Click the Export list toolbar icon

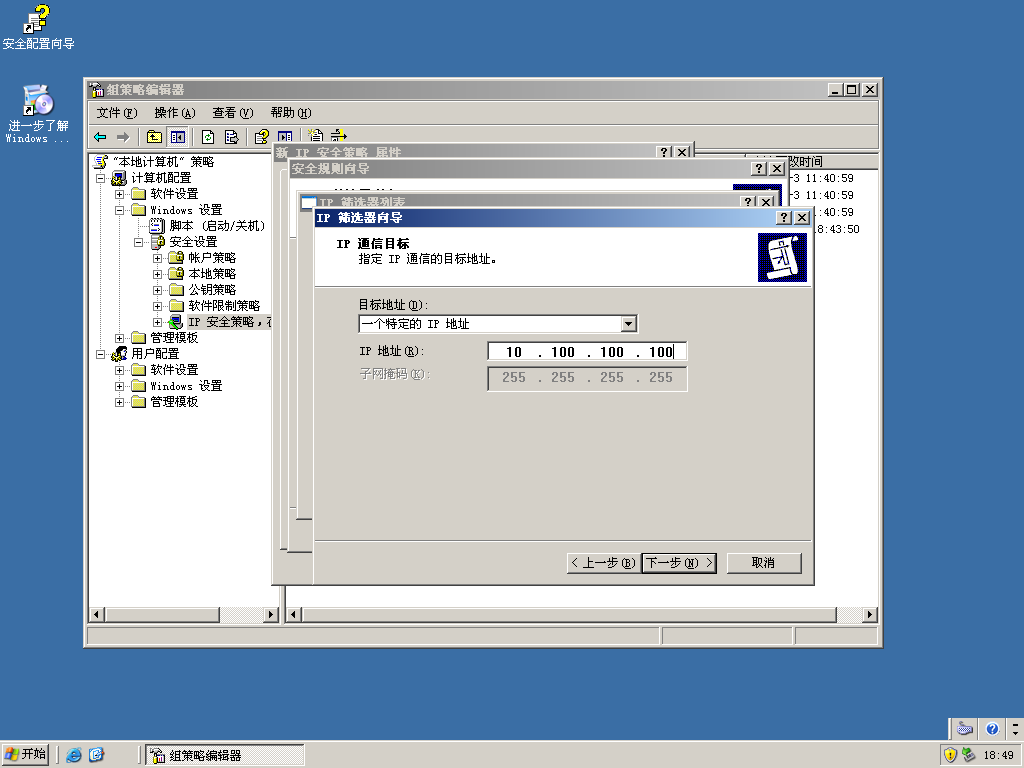[x=231, y=136]
